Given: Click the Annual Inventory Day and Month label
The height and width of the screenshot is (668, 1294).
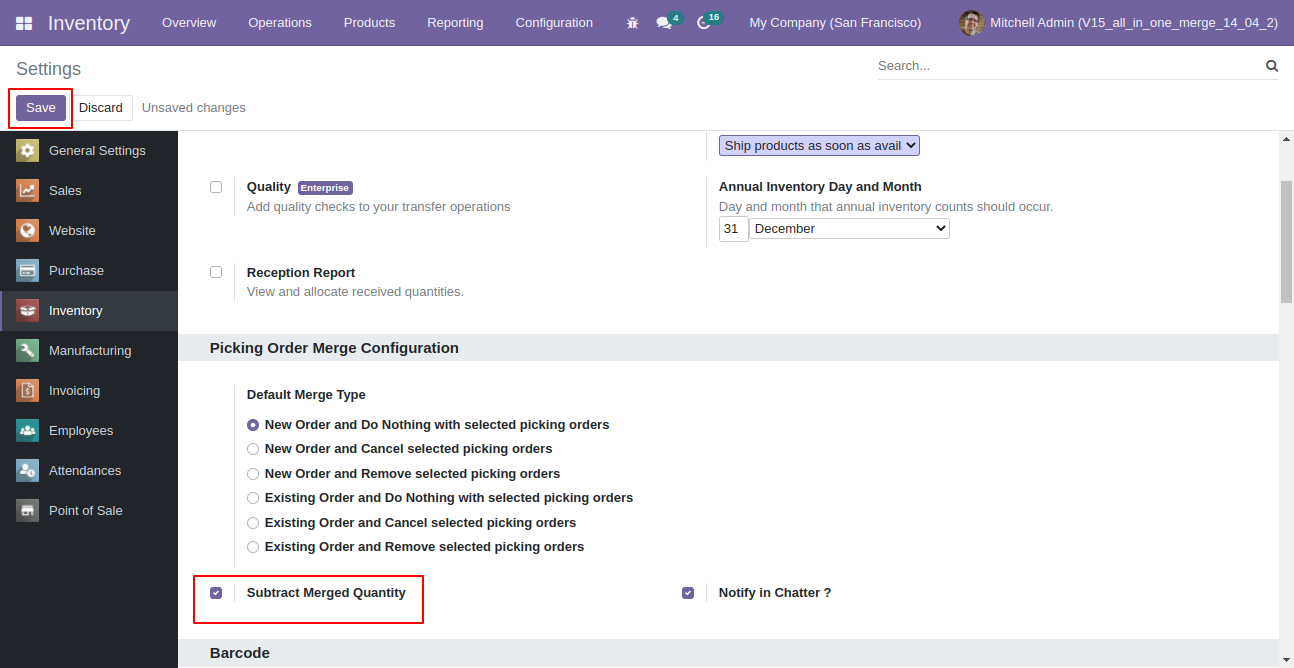Looking at the screenshot, I should (820, 187).
